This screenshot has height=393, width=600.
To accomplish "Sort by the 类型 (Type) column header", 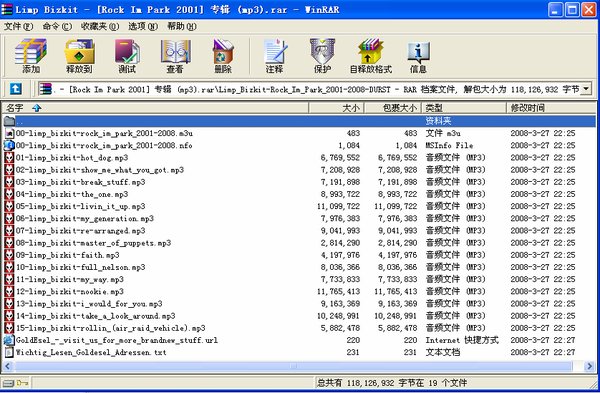I will point(464,108).
